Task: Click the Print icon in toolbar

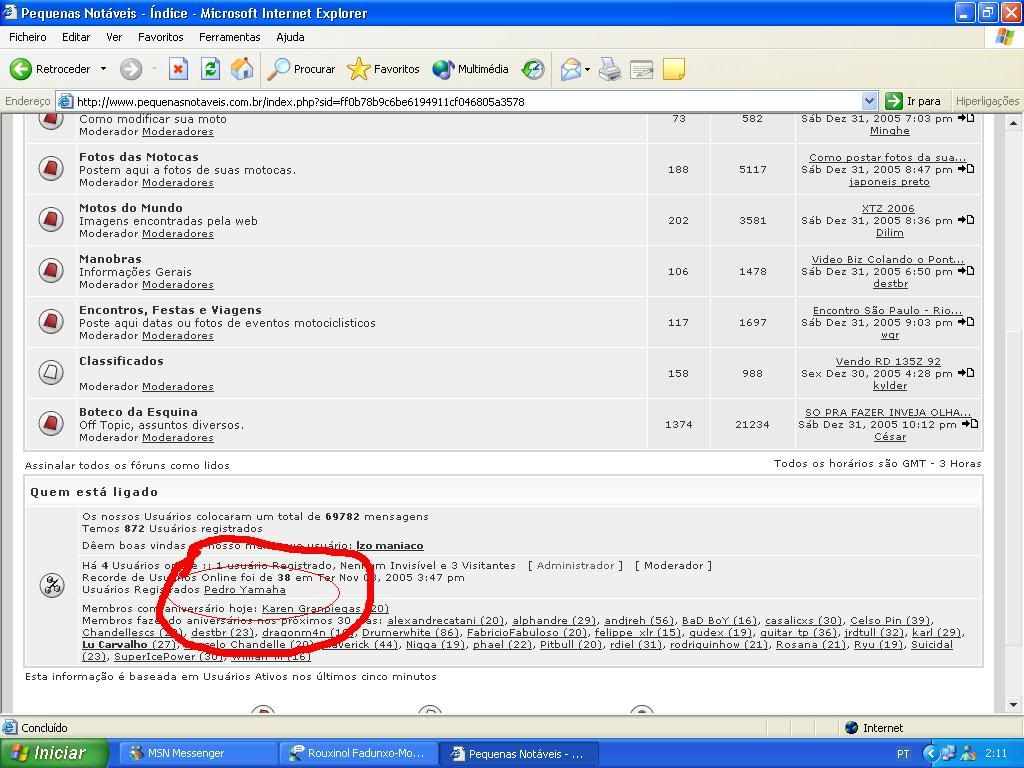Action: [610, 69]
